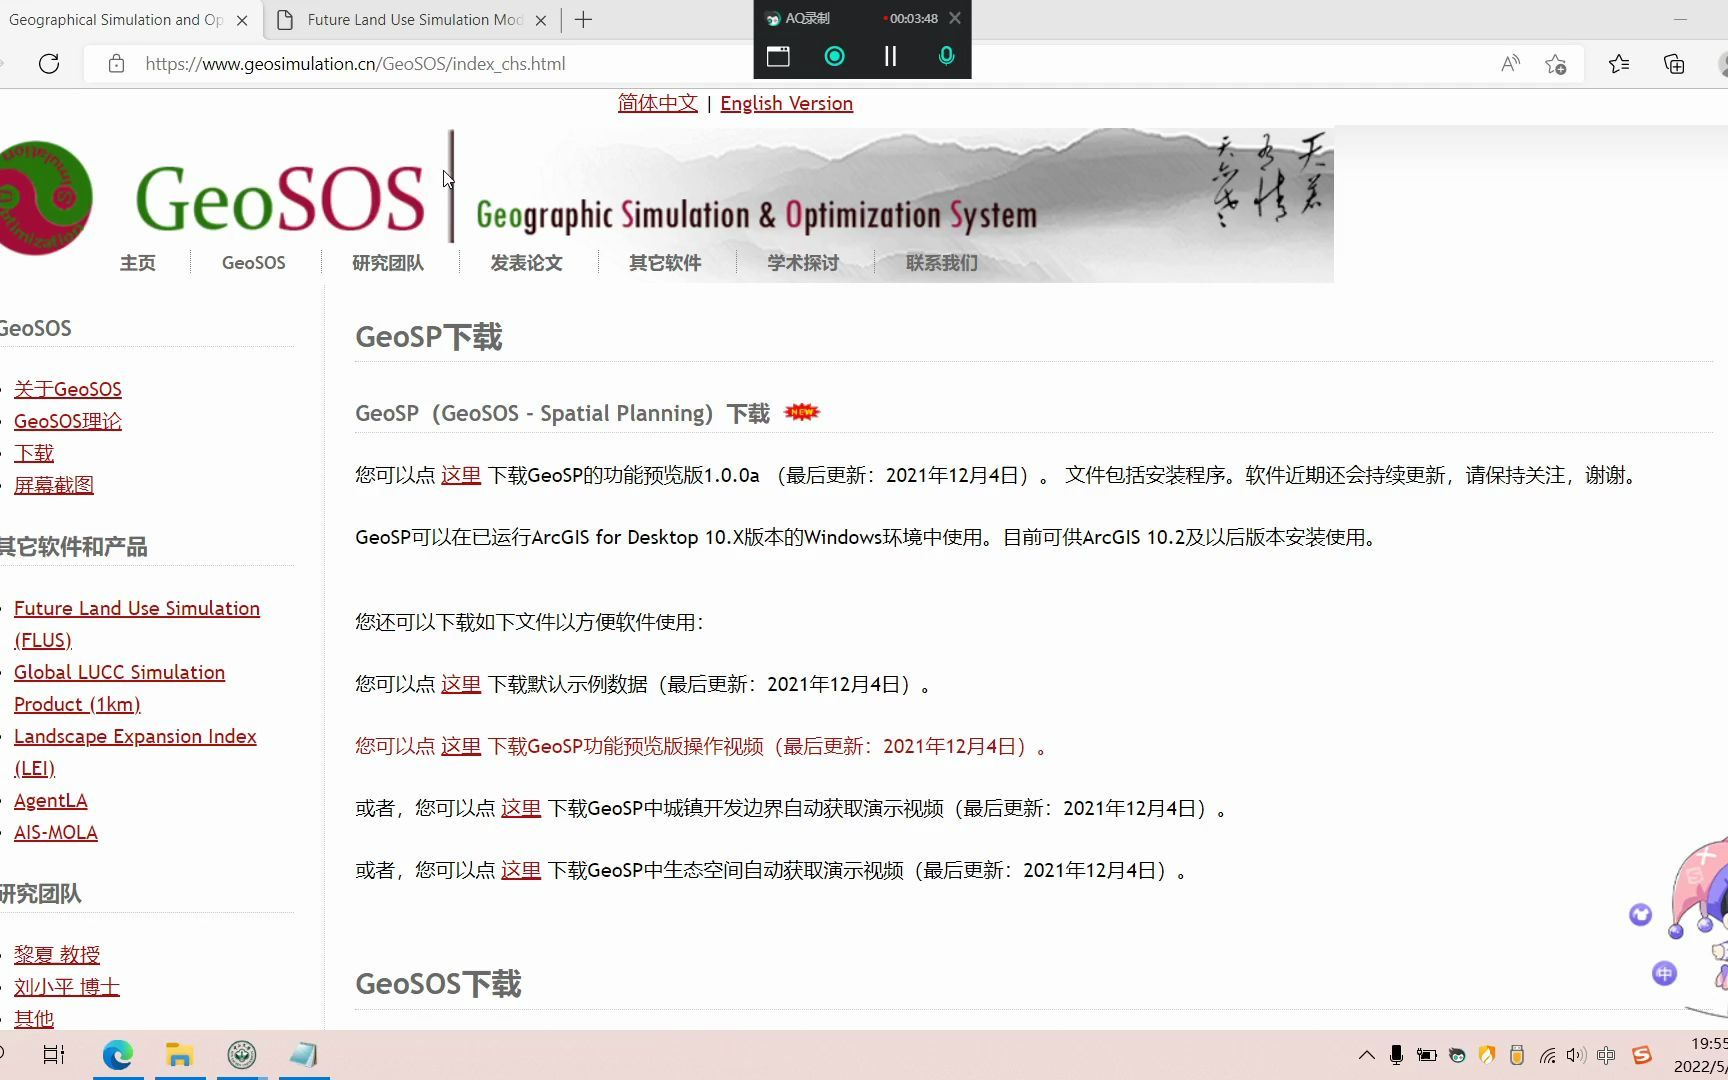Click the red NEW badge icon
Image resolution: width=1728 pixels, height=1080 pixels.
tap(801, 412)
